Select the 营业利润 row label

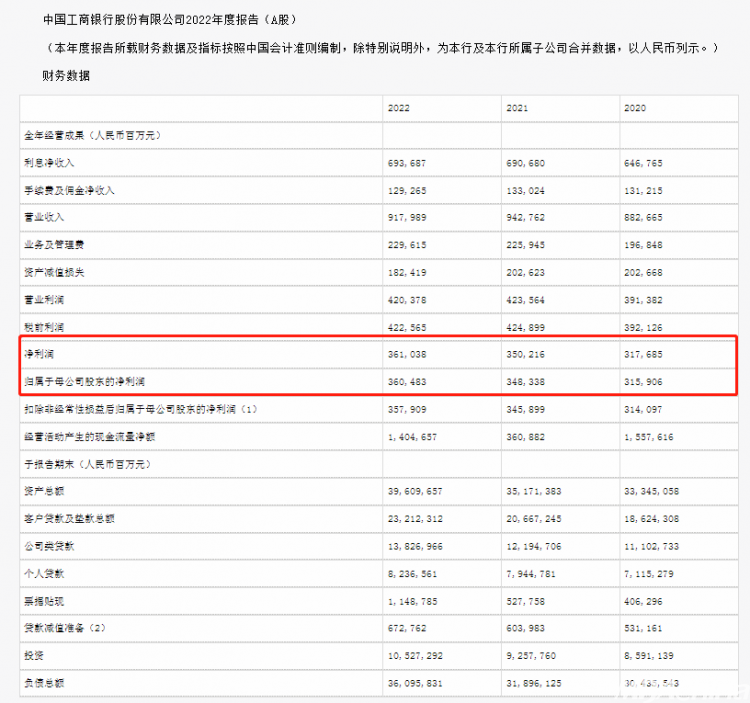click(44, 300)
